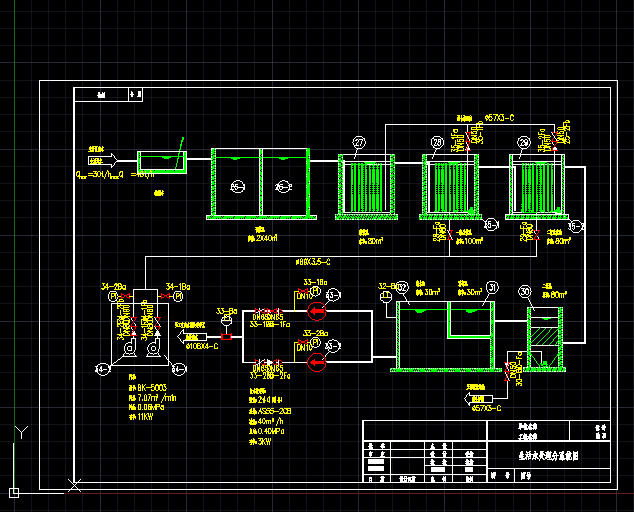Click the blower pressure text 0.06MPa

pos(150,407)
